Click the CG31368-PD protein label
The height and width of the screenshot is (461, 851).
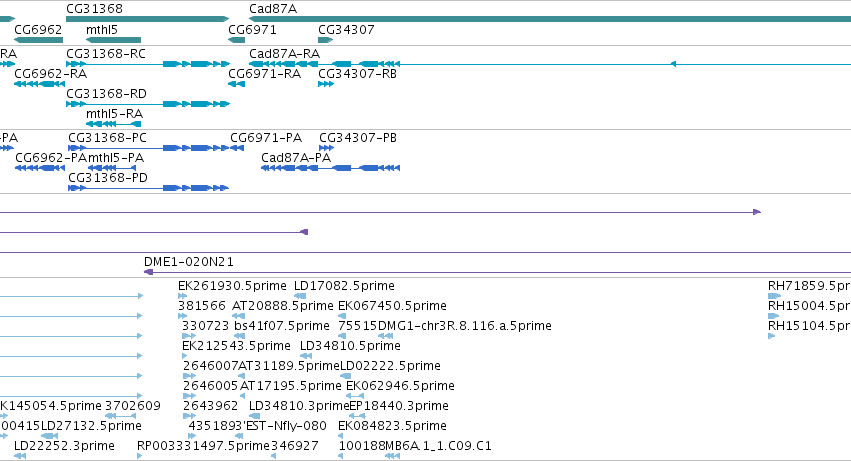pyautogui.click(x=107, y=178)
